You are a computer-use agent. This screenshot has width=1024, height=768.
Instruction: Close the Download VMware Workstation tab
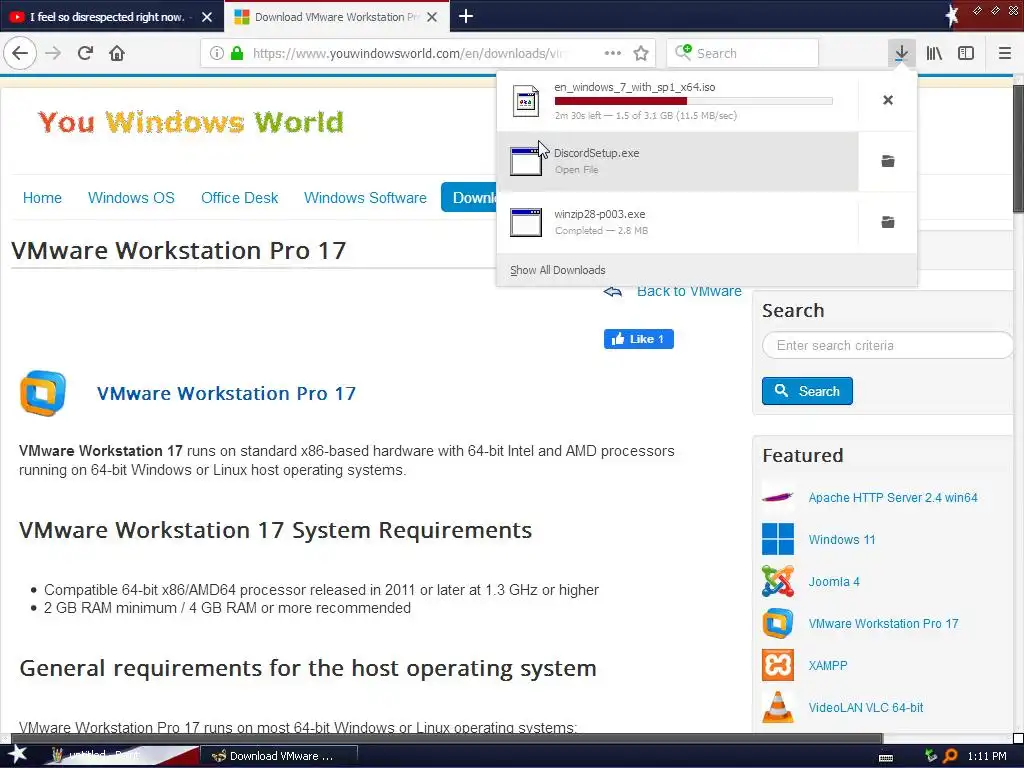(x=432, y=17)
